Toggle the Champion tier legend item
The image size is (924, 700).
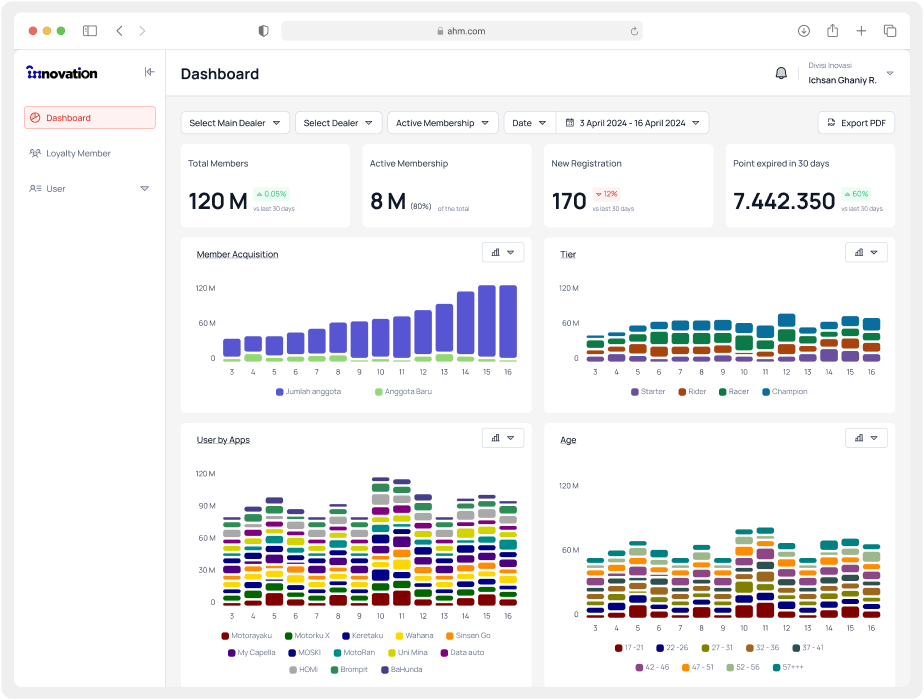(x=785, y=392)
